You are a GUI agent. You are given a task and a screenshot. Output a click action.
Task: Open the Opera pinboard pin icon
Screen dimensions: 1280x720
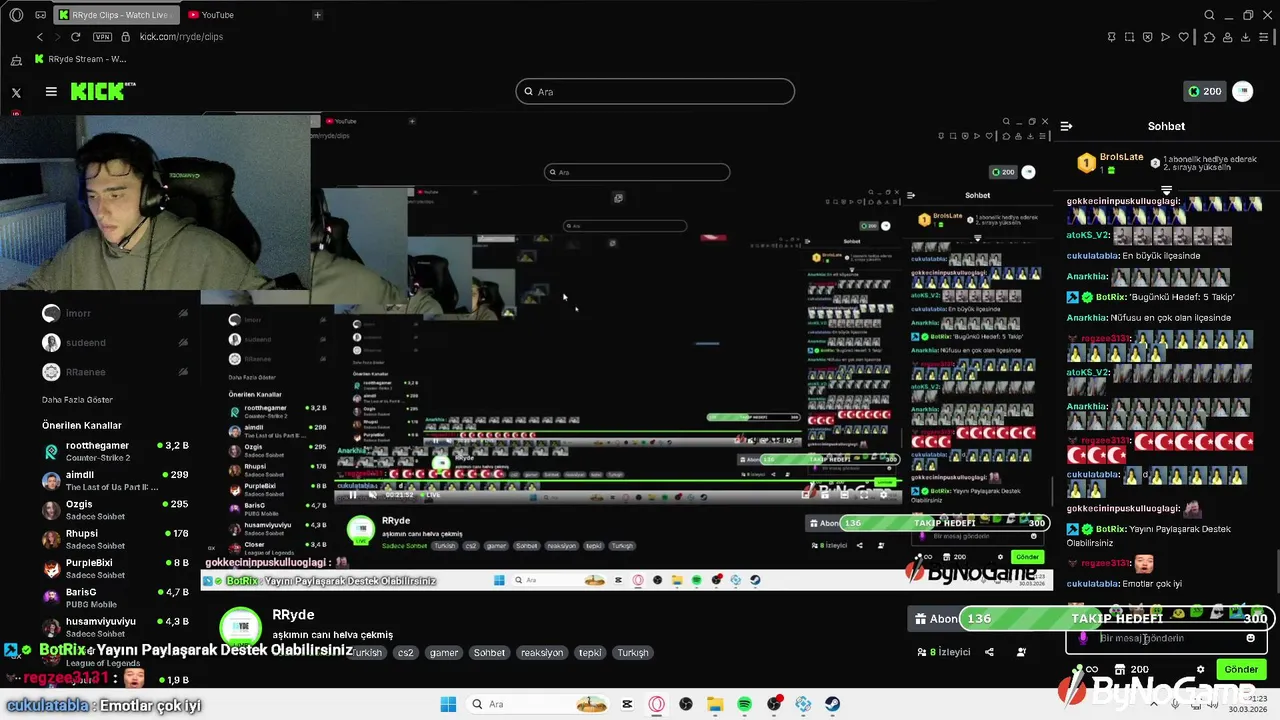1112,37
